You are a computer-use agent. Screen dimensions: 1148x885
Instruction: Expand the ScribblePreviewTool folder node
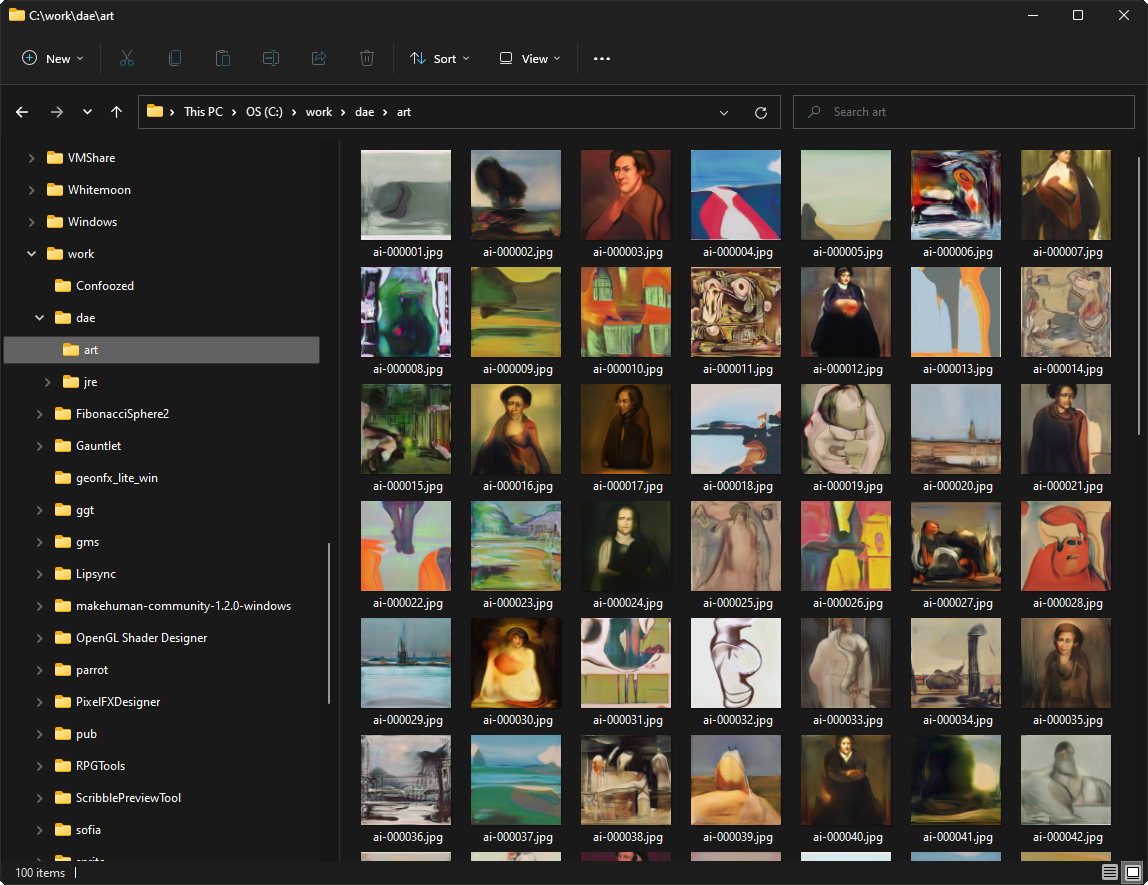click(x=40, y=798)
